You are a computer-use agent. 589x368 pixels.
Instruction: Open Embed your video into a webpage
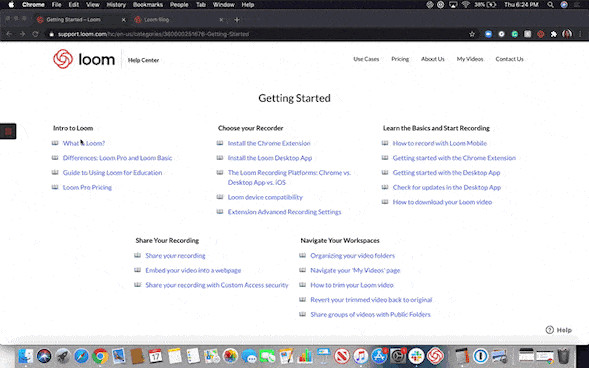click(193, 270)
